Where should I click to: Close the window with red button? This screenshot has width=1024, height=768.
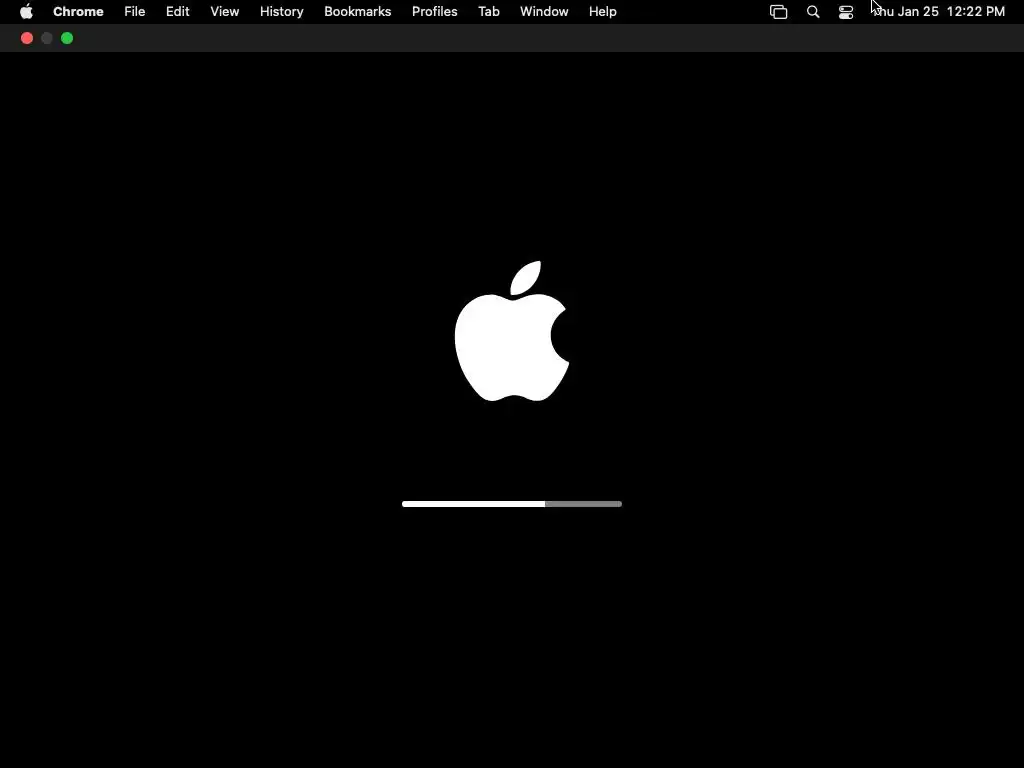click(27, 38)
